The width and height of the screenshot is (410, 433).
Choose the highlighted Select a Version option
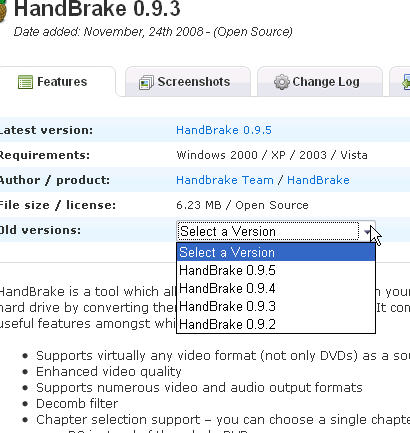coord(276,252)
